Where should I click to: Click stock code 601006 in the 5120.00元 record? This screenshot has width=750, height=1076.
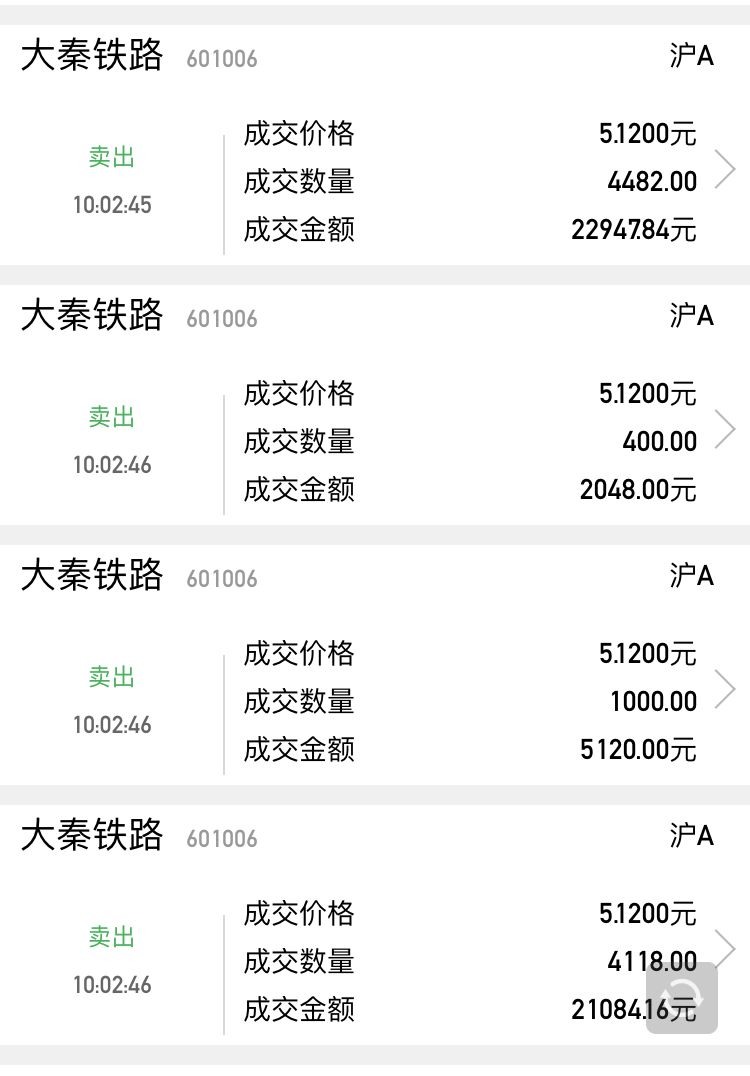coord(222,579)
